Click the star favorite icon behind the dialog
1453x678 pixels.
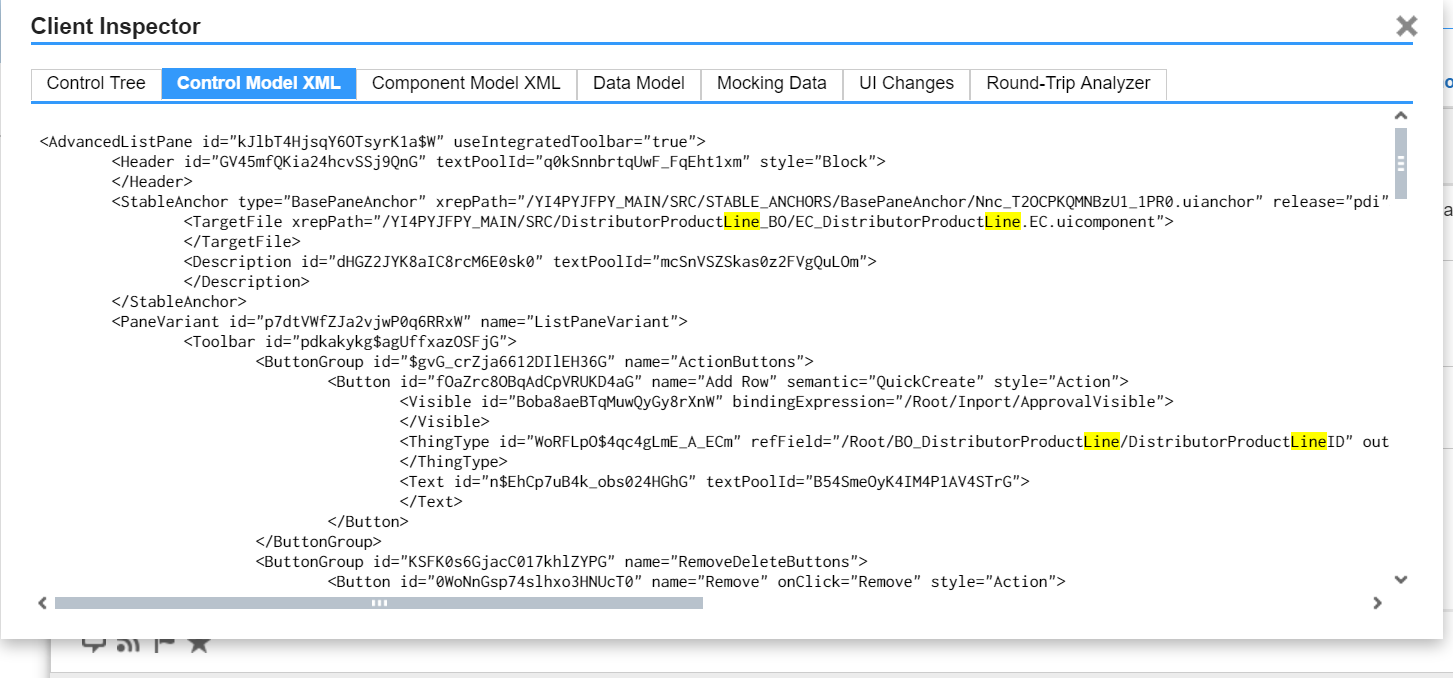[x=199, y=644]
